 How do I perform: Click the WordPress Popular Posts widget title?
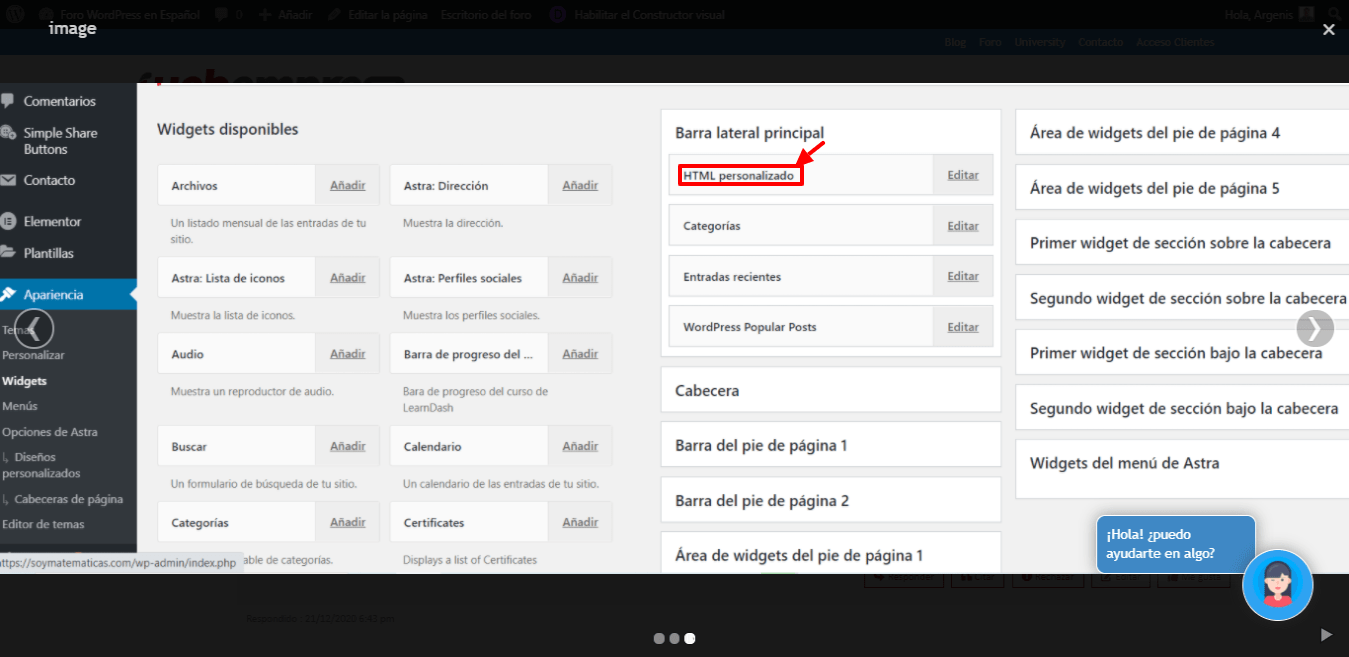749,327
